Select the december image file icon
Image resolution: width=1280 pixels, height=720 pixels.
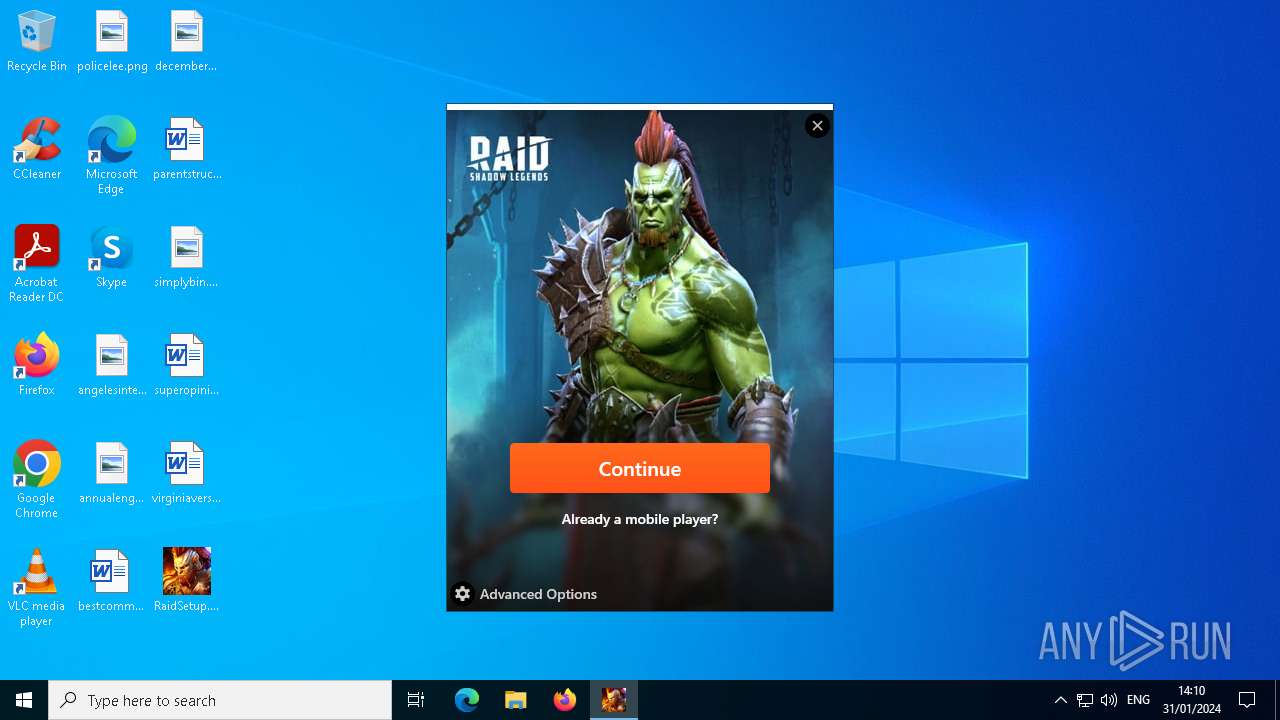point(186,41)
